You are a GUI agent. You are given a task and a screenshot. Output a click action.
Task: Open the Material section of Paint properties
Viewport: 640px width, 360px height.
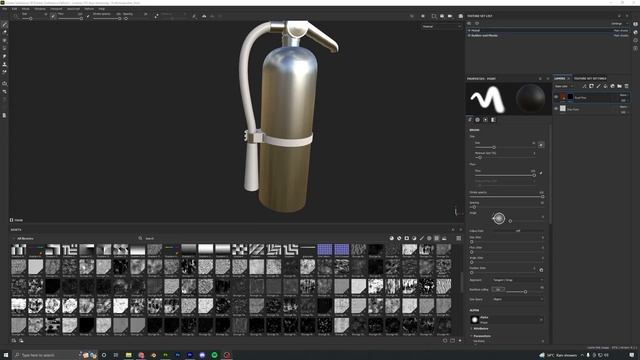493,120
